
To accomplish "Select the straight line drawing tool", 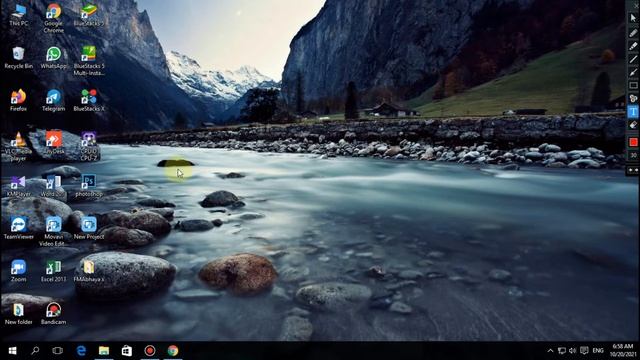I will pos(633,59).
